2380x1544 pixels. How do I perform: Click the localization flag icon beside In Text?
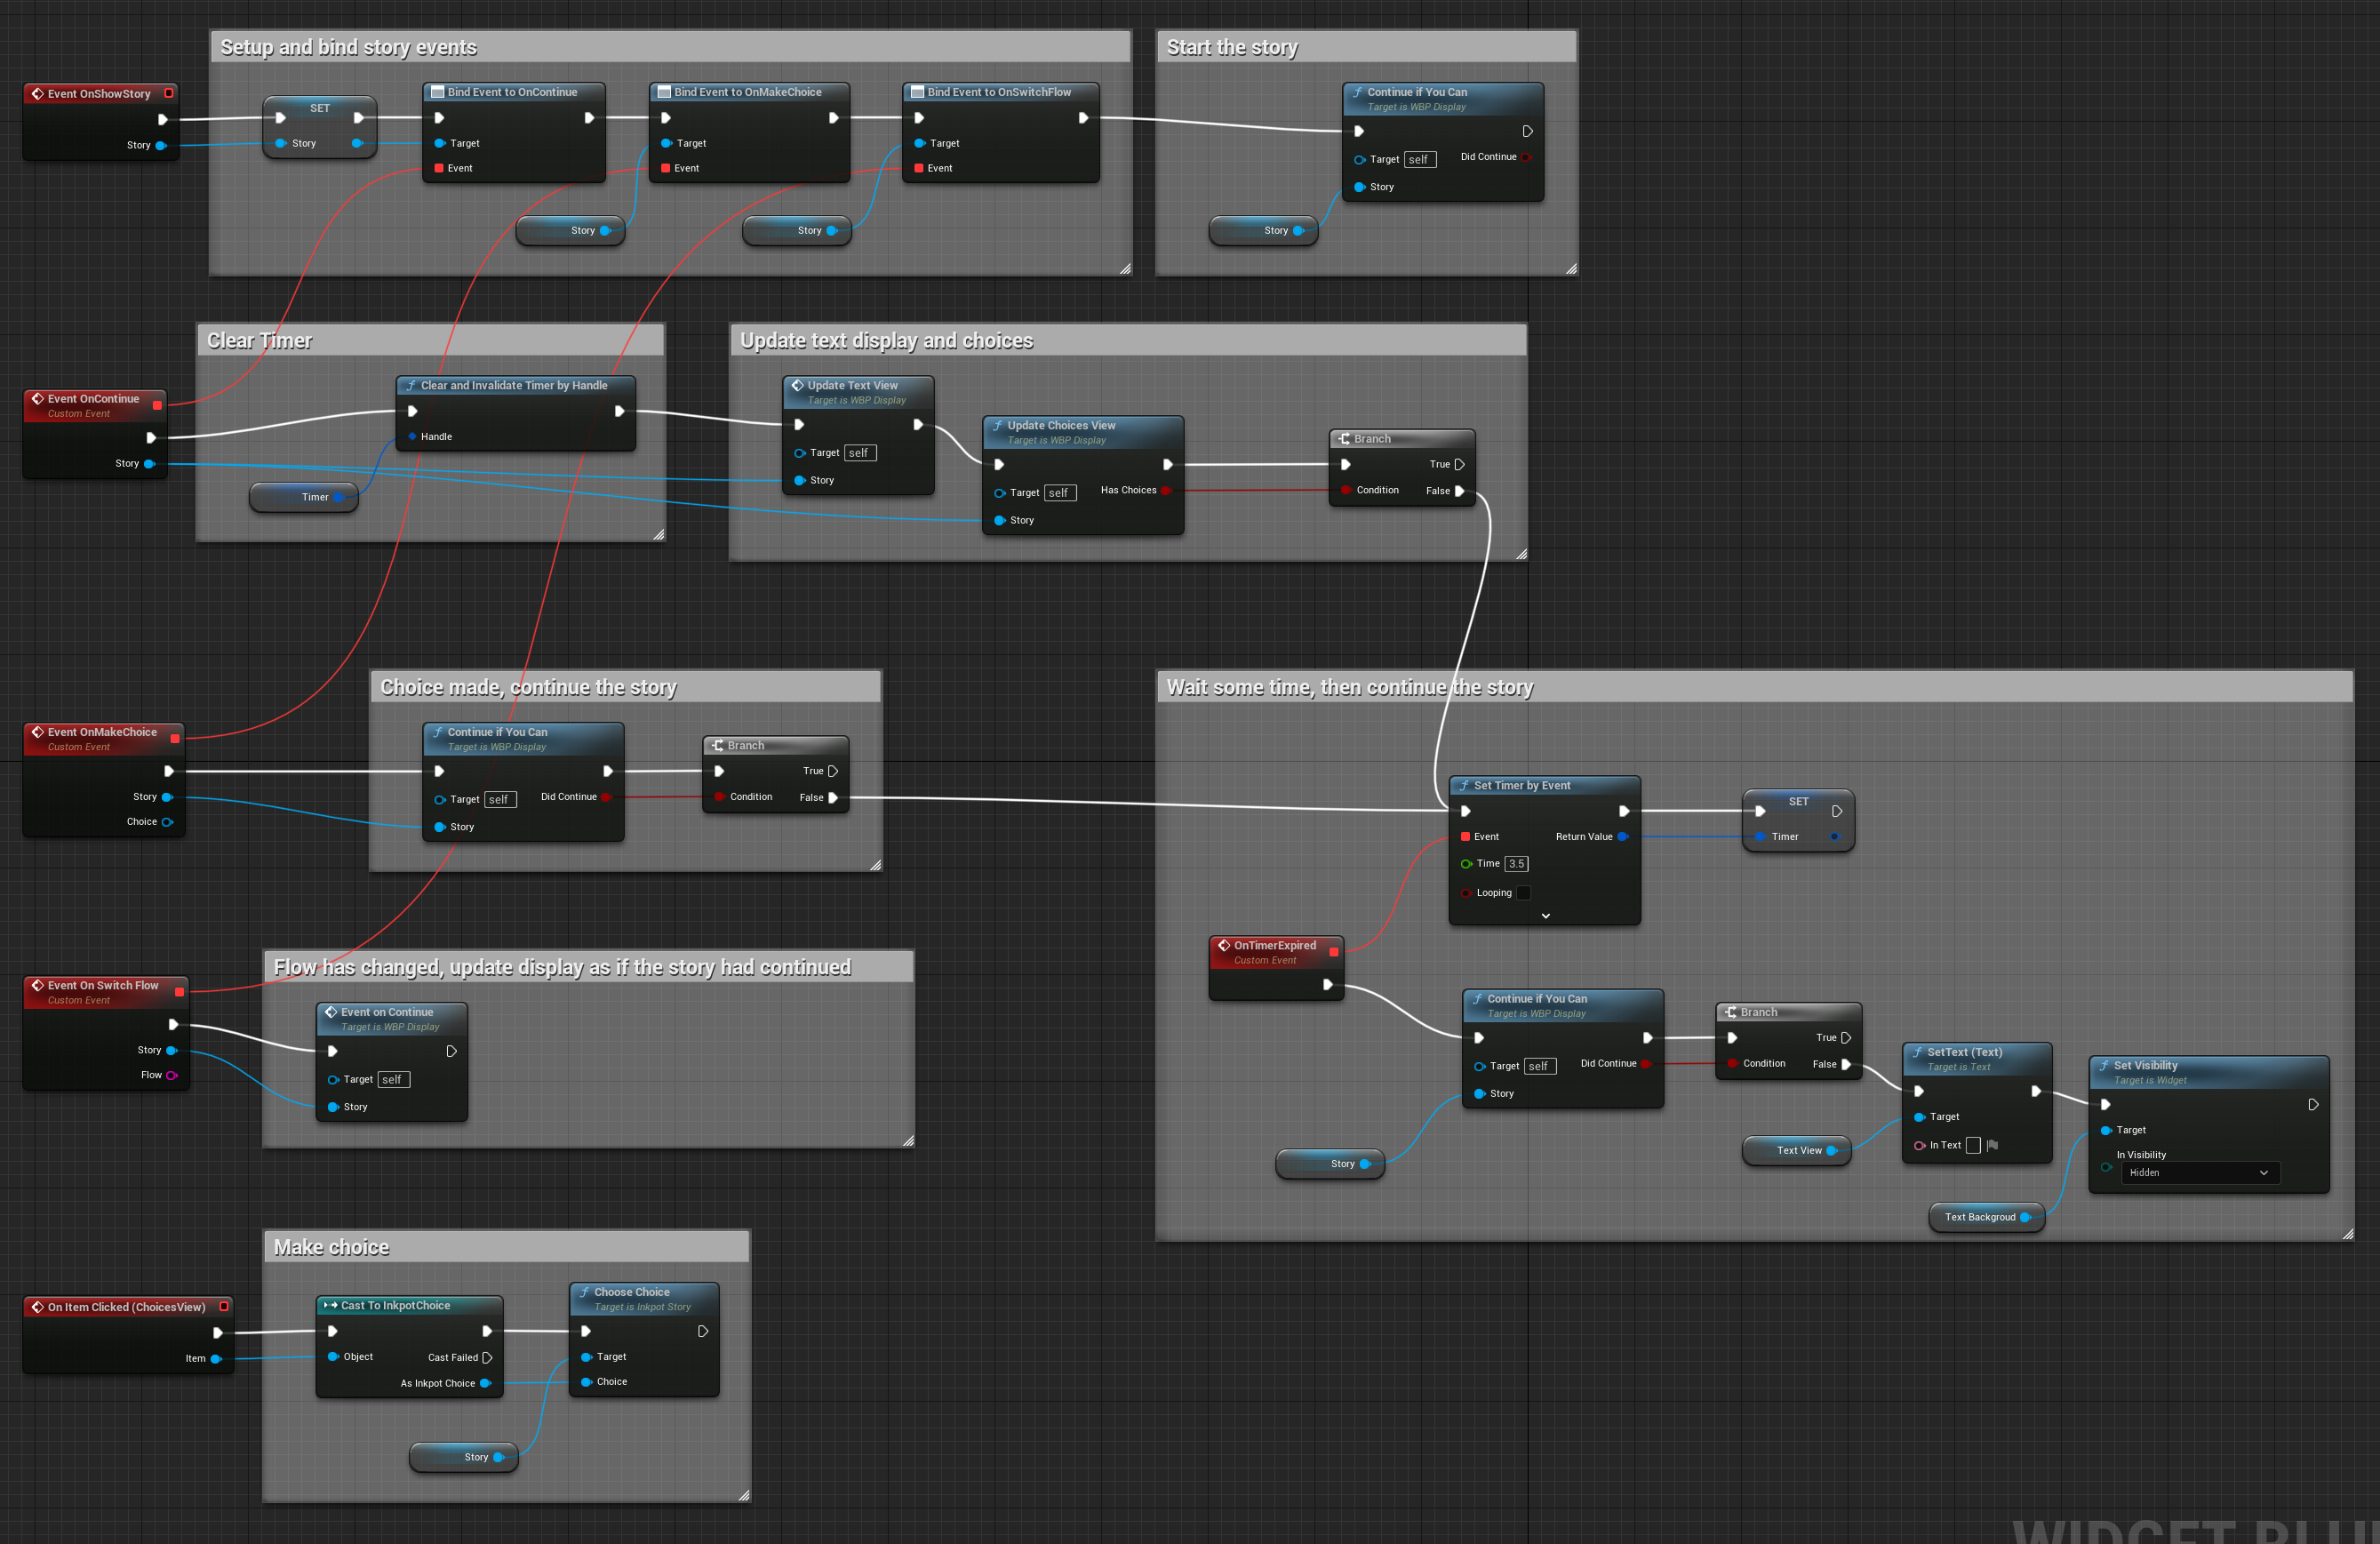tap(1992, 1145)
